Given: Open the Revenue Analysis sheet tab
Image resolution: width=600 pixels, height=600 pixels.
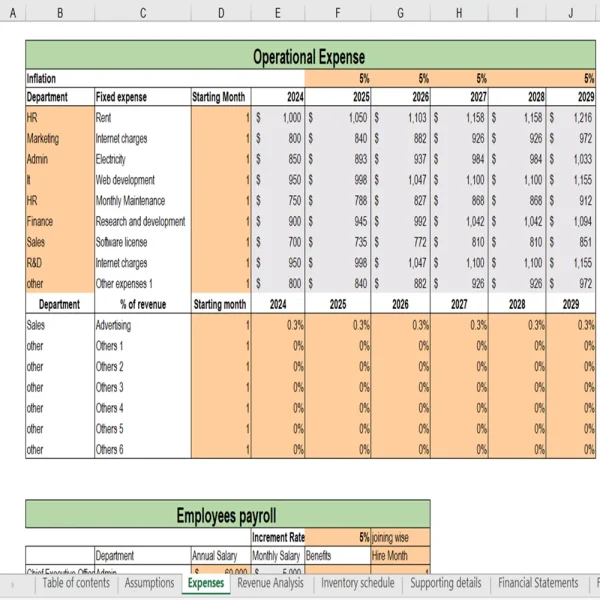Looking at the screenshot, I should click(x=270, y=583).
